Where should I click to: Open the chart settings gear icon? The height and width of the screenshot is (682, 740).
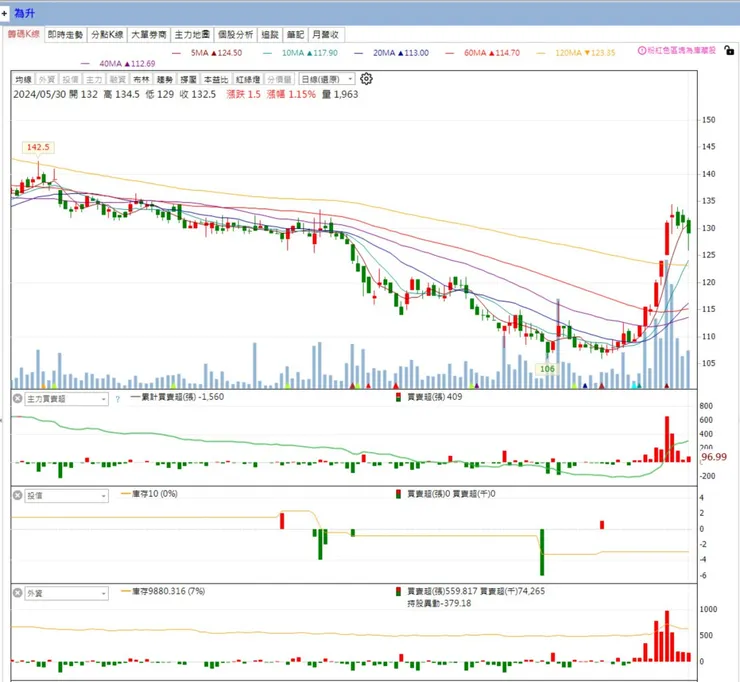point(366,79)
